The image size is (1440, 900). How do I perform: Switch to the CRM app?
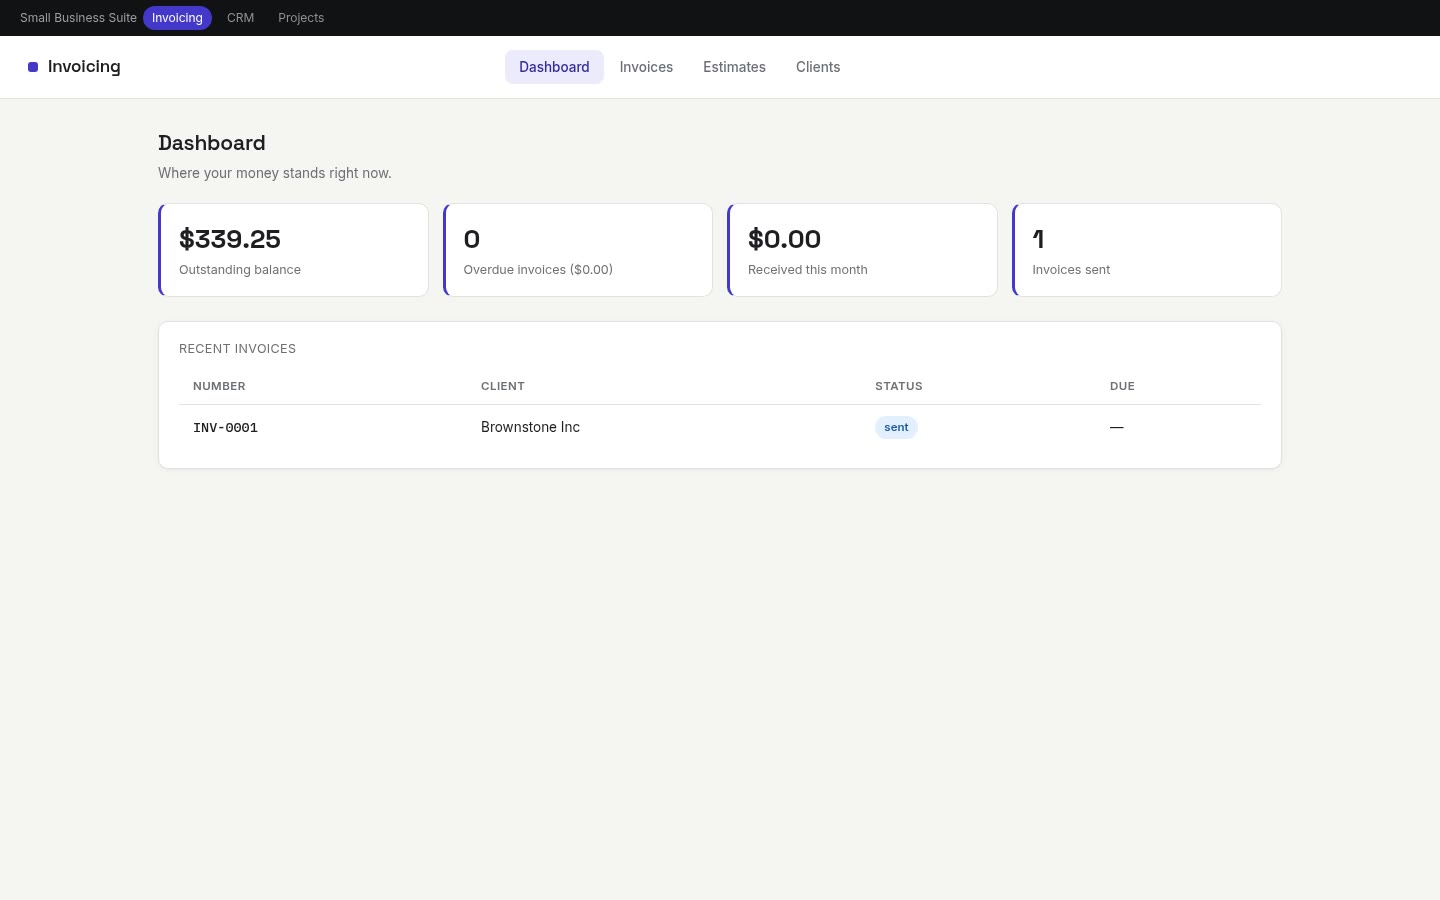(240, 18)
